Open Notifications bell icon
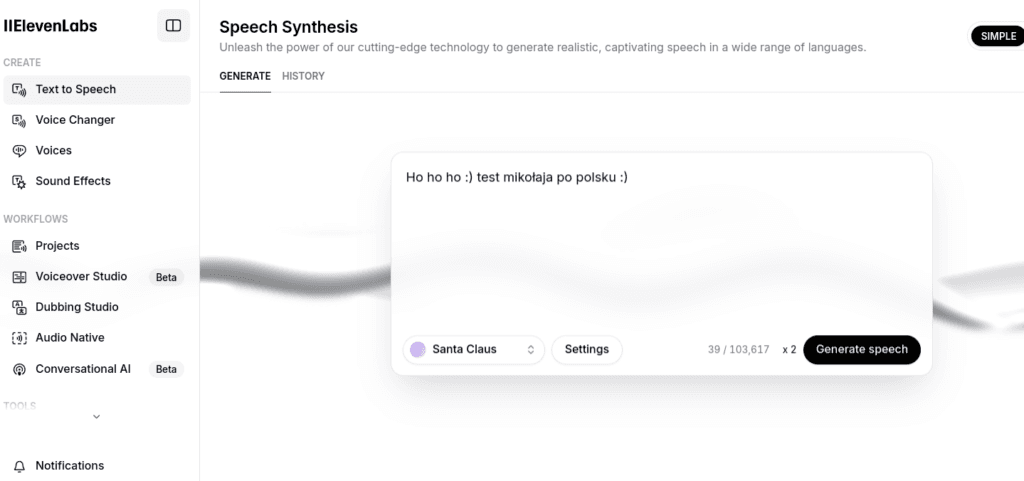 pyautogui.click(x=19, y=466)
